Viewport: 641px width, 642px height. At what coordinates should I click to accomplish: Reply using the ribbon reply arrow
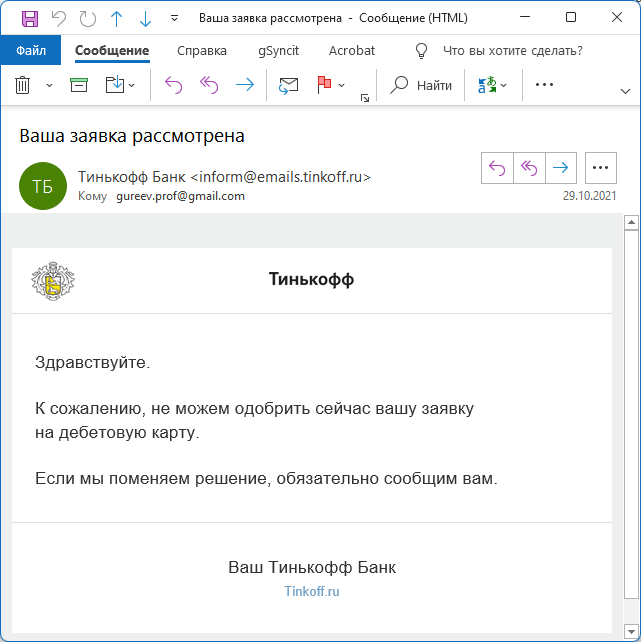[174, 85]
